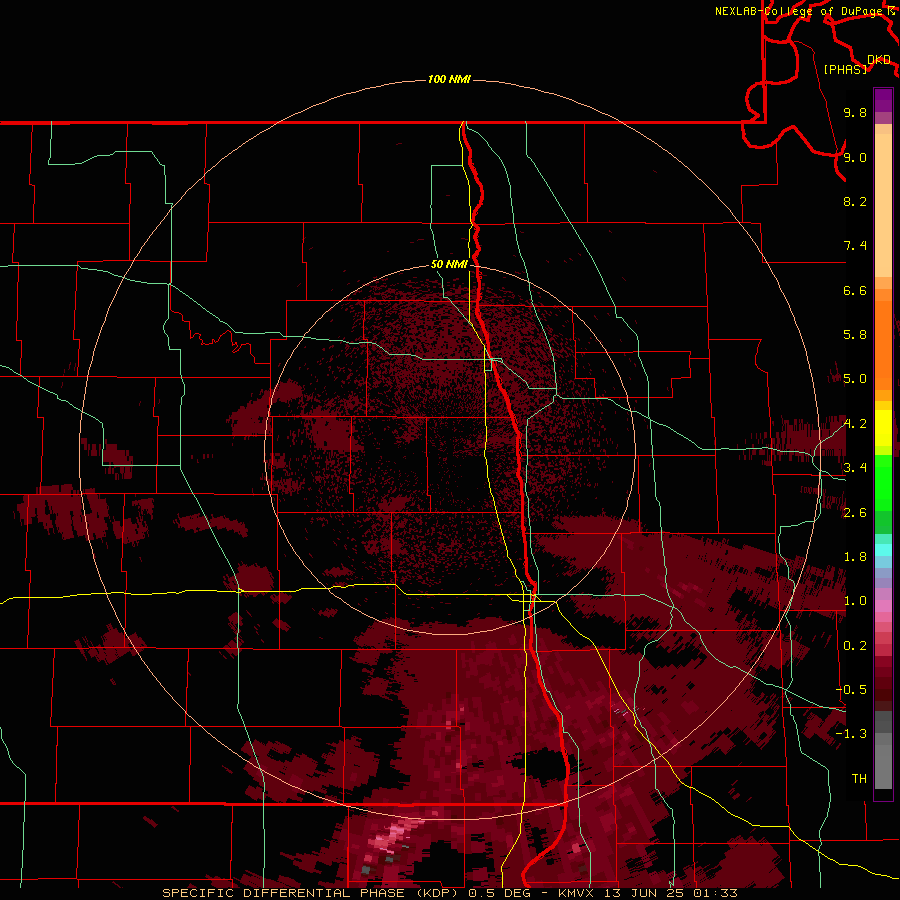Viewport: 900px width, 900px height.
Task: Click the [PHAS] units label
Action: click(845, 69)
